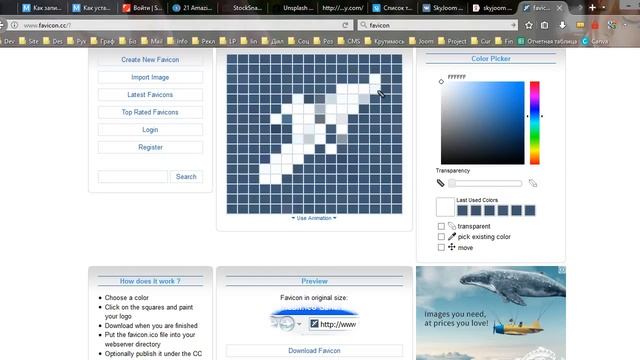Image resolution: width=640 pixels, height=360 pixels.
Task: Open the Крупмаось bookmarks folder
Action: click(384, 41)
